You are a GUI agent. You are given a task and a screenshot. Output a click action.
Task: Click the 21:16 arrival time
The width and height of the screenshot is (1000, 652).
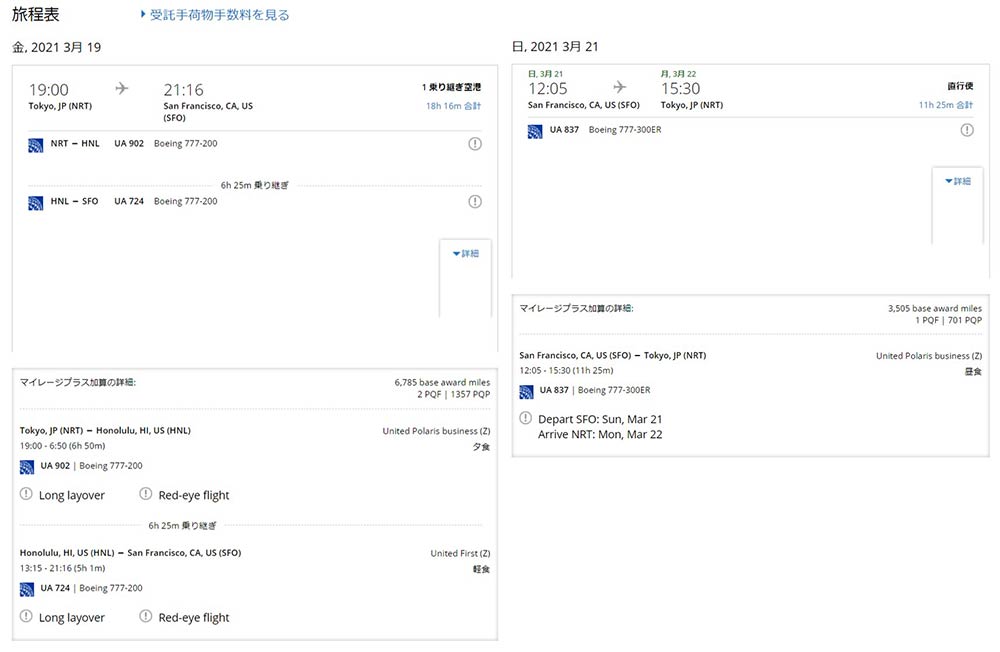coord(184,90)
